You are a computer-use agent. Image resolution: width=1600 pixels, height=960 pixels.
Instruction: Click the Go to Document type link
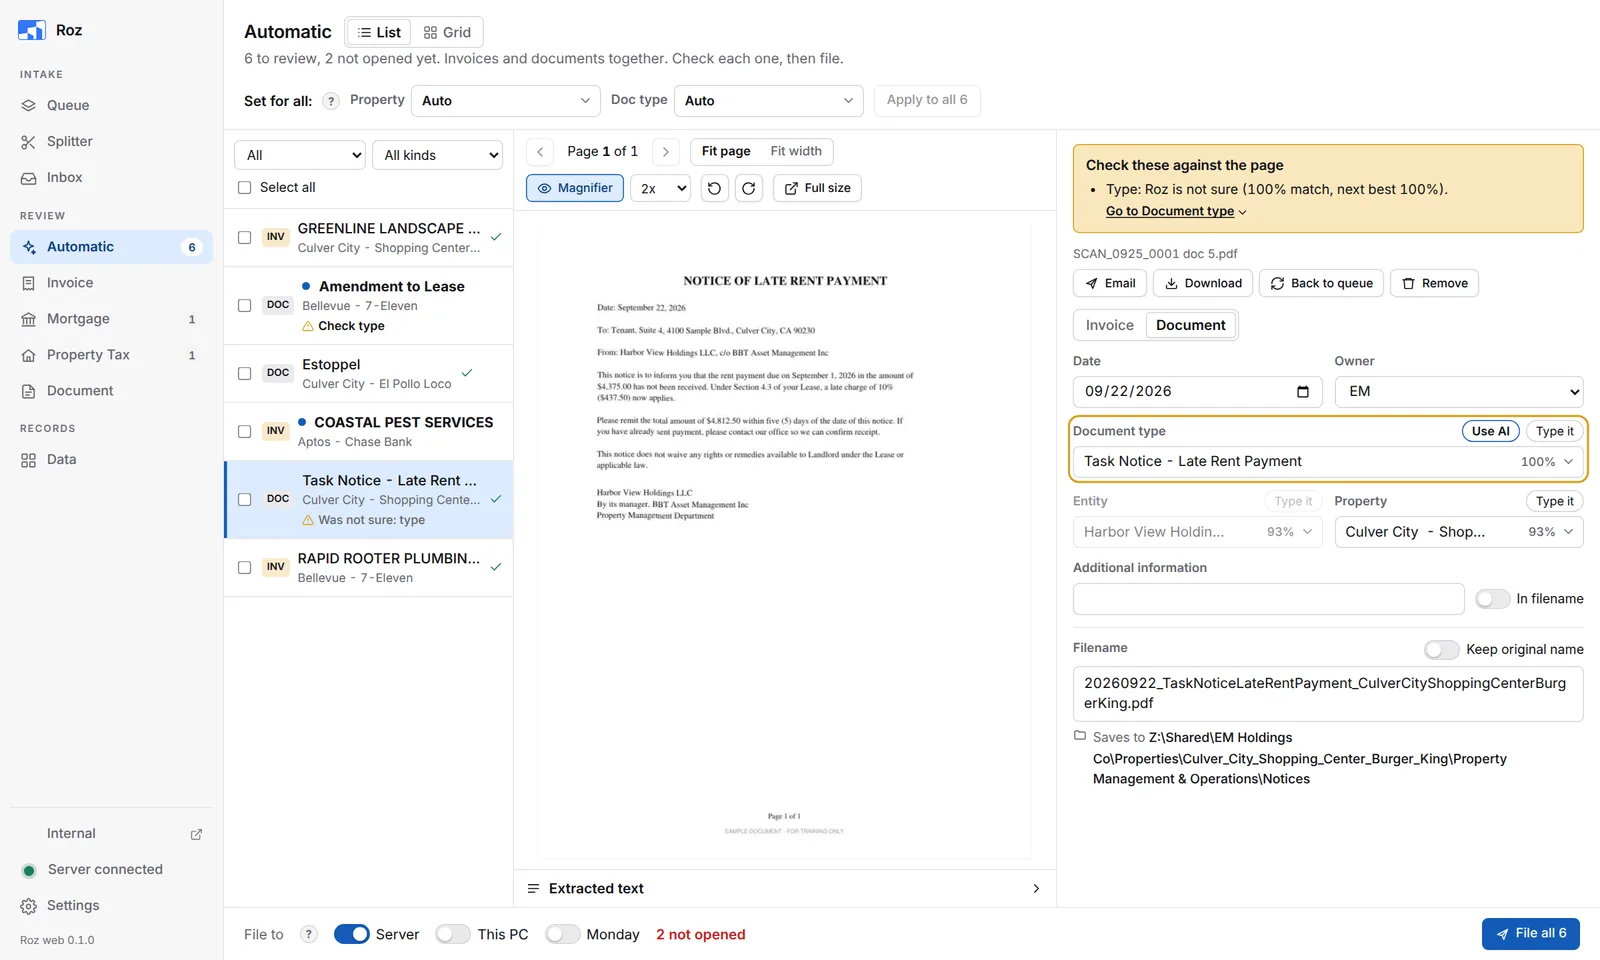(x=1176, y=212)
